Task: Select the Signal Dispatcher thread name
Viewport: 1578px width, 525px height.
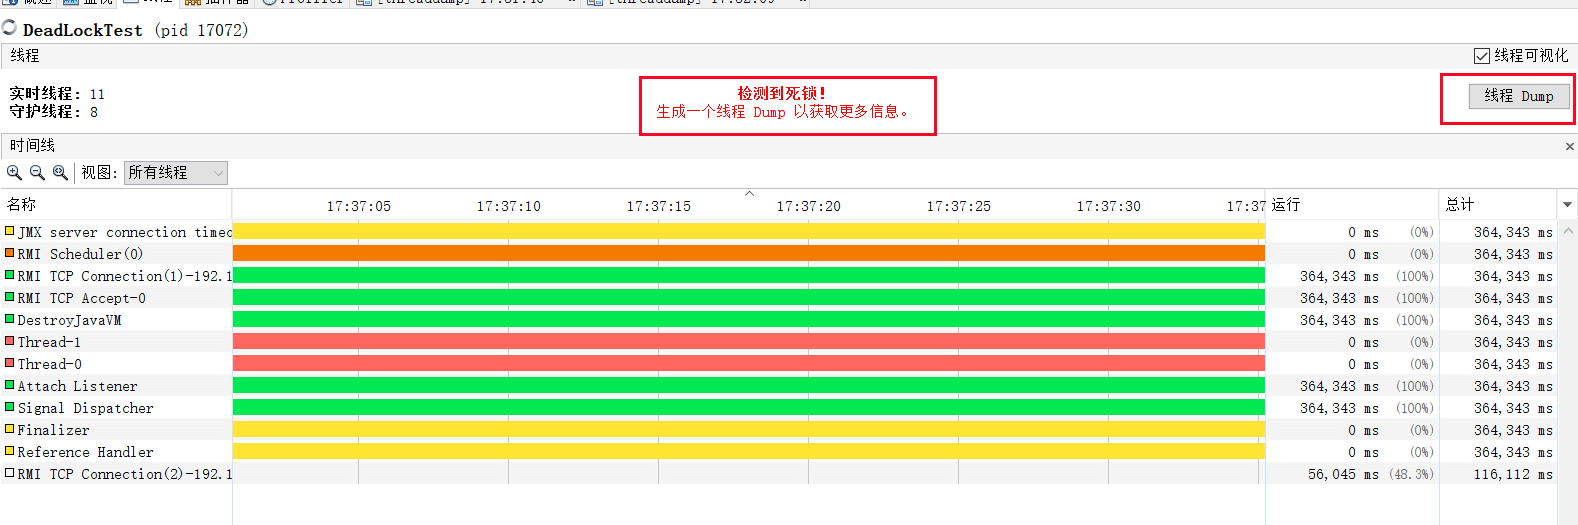Action: [x=85, y=408]
